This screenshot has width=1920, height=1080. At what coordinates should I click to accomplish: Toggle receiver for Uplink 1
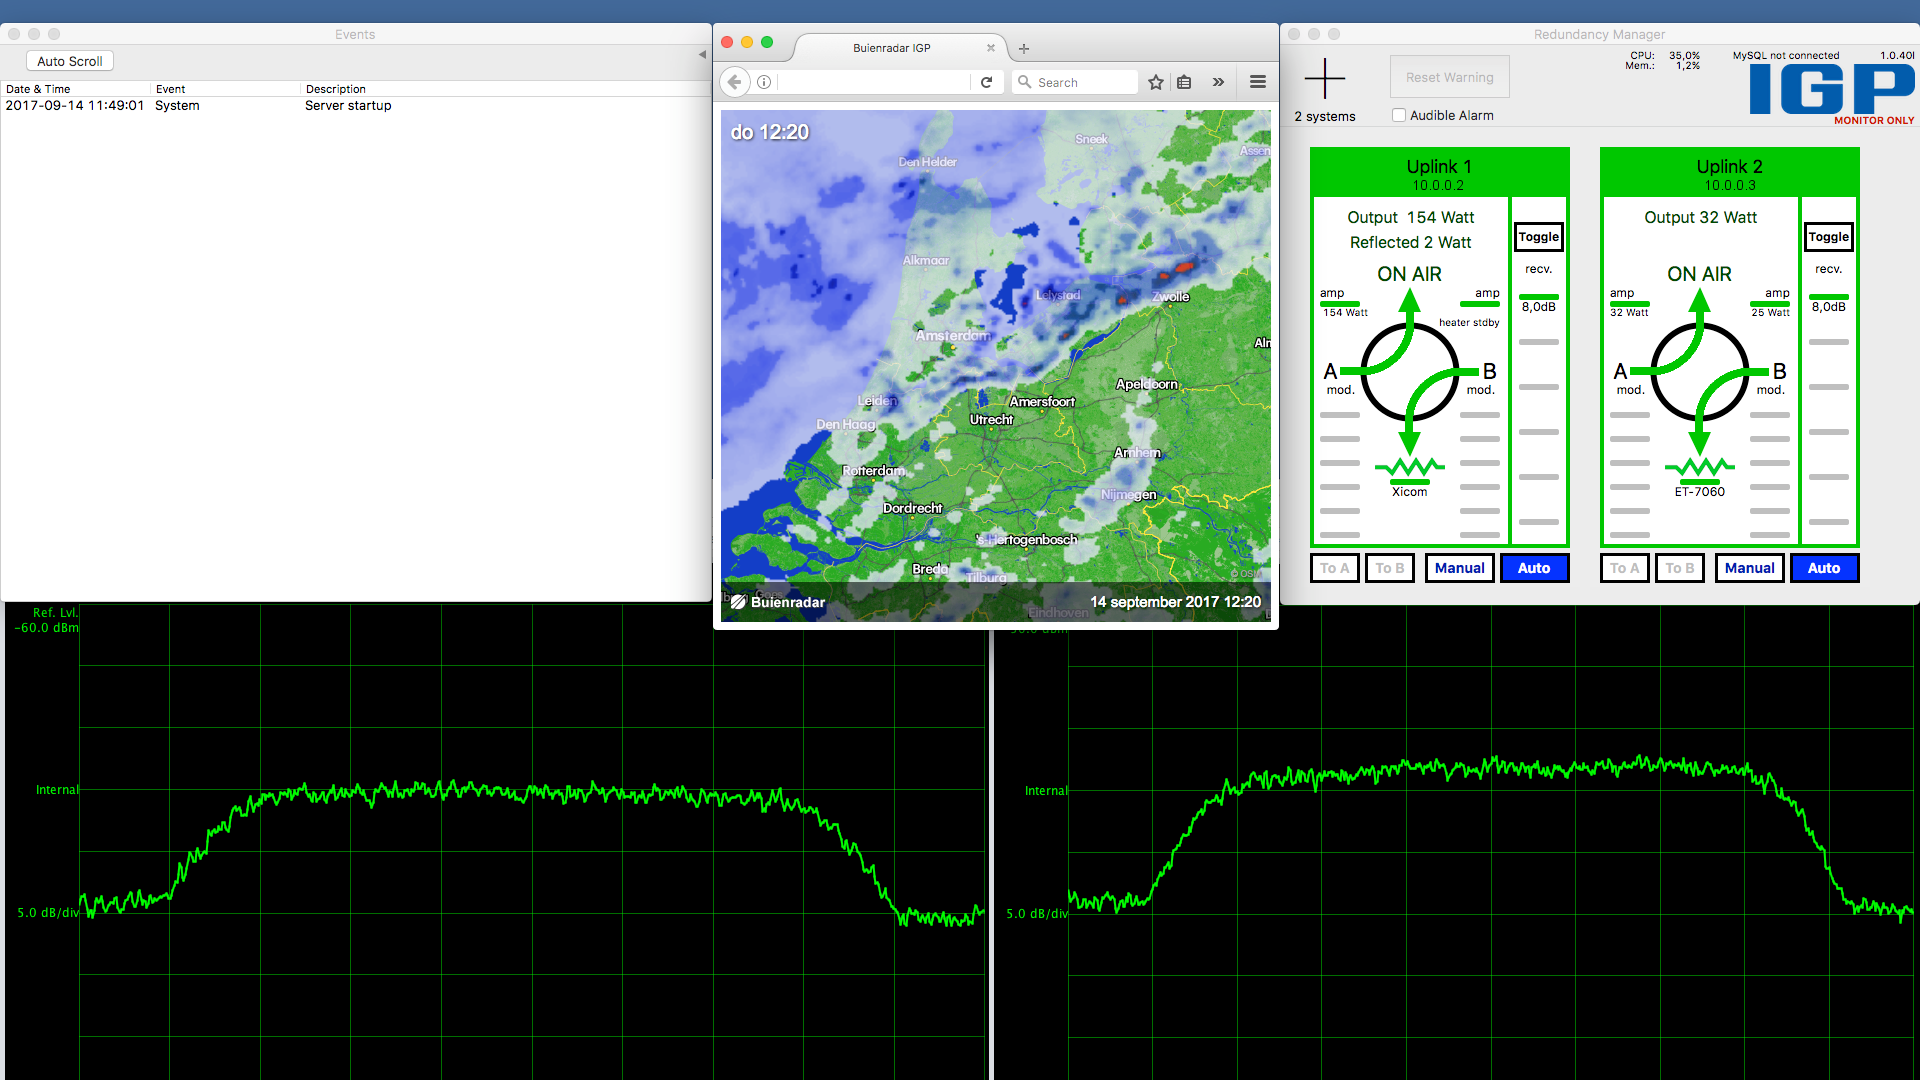1538,237
